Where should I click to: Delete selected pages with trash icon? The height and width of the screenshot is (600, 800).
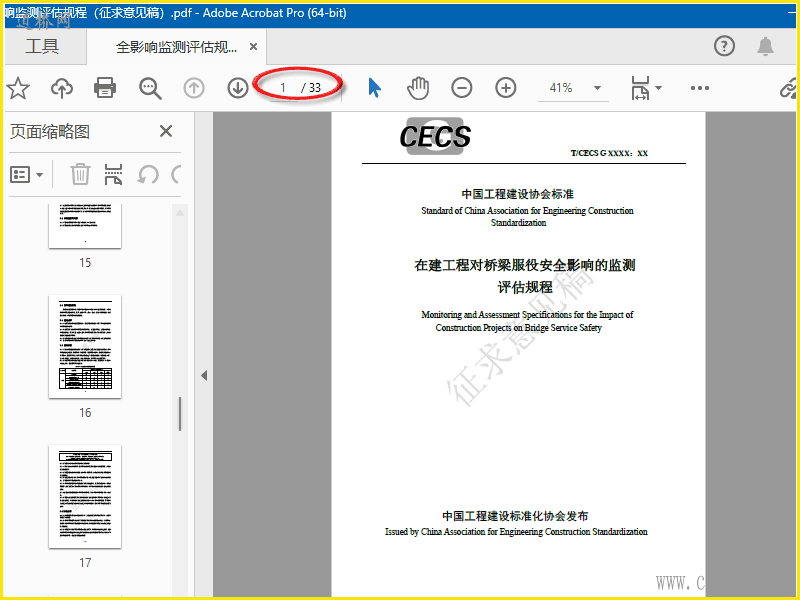80,174
